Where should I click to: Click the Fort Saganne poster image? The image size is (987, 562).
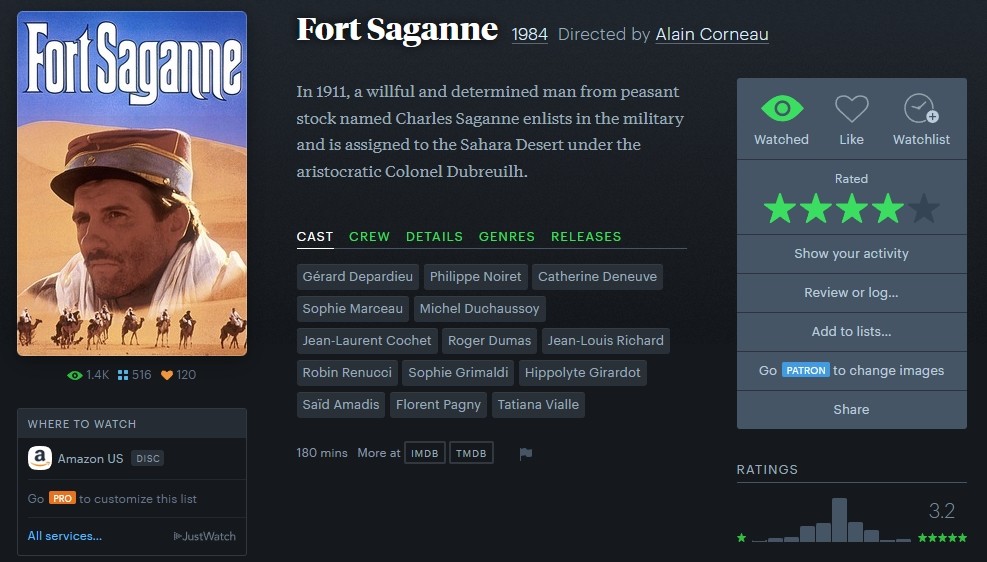(132, 183)
